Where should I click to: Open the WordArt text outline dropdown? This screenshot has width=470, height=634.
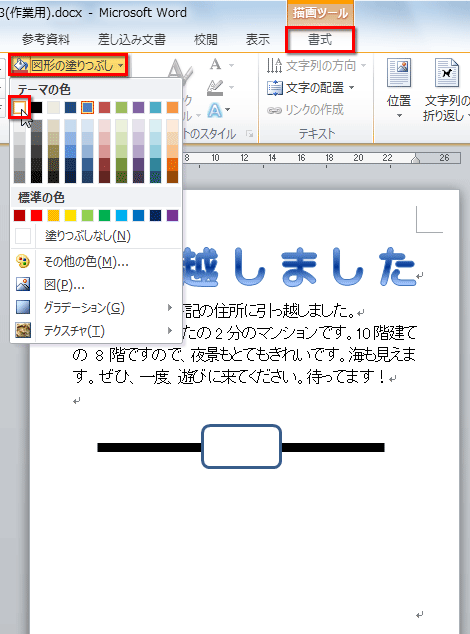point(220,87)
